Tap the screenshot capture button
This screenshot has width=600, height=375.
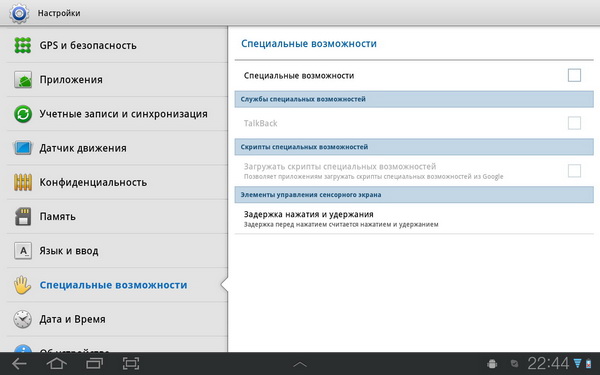click(x=131, y=364)
